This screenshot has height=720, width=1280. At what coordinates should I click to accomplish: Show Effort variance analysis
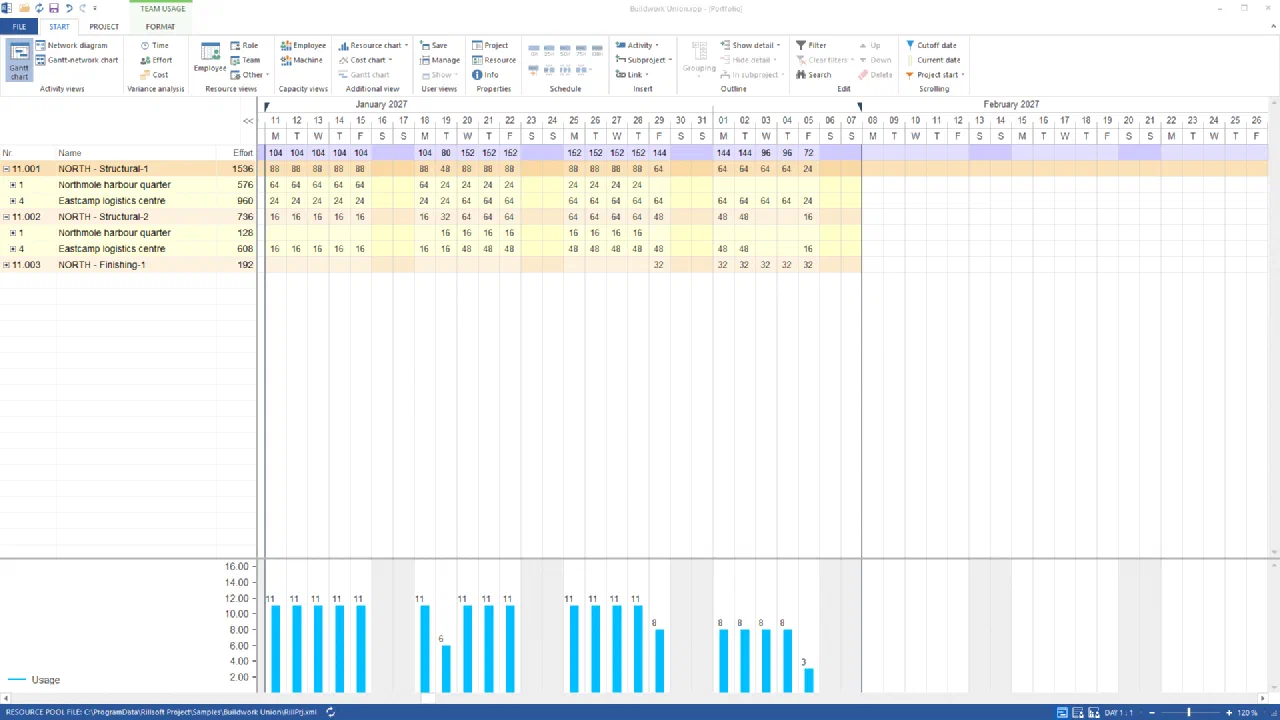(156, 60)
